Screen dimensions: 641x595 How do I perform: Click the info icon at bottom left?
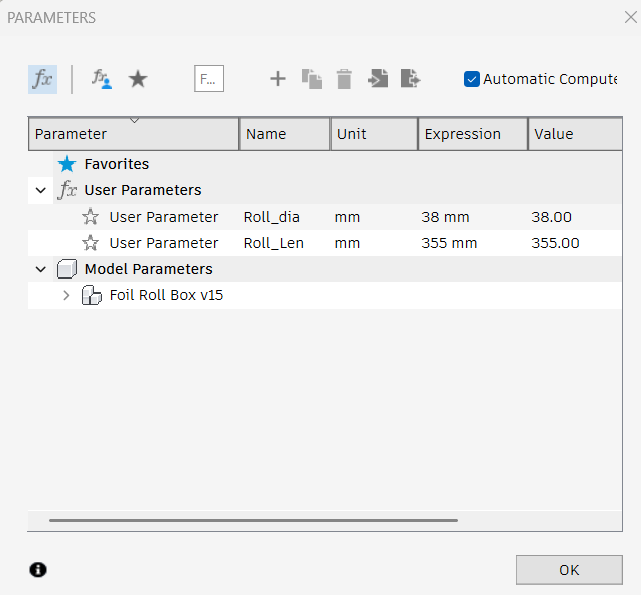(x=38, y=570)
